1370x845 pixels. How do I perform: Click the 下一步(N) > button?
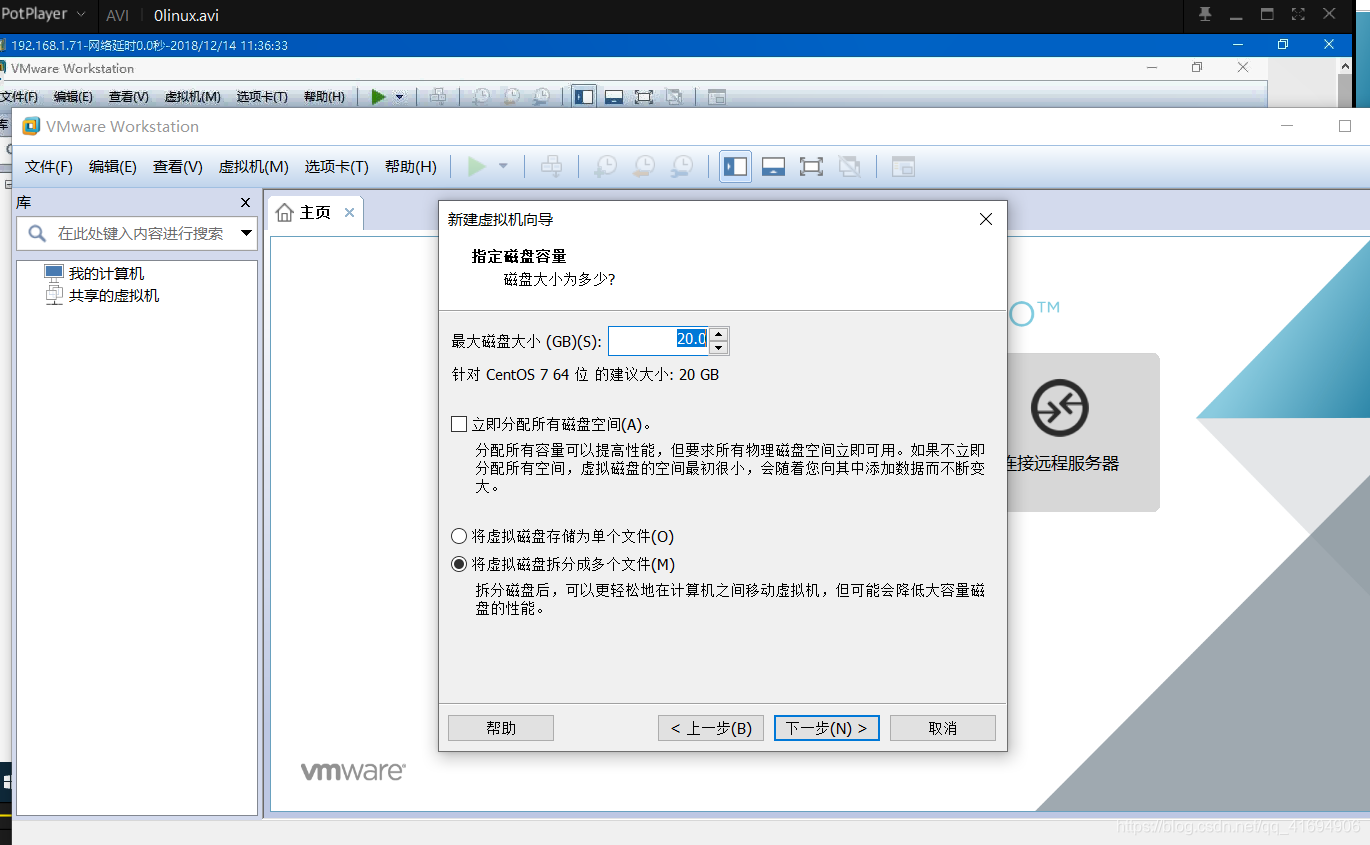[827, 728]
